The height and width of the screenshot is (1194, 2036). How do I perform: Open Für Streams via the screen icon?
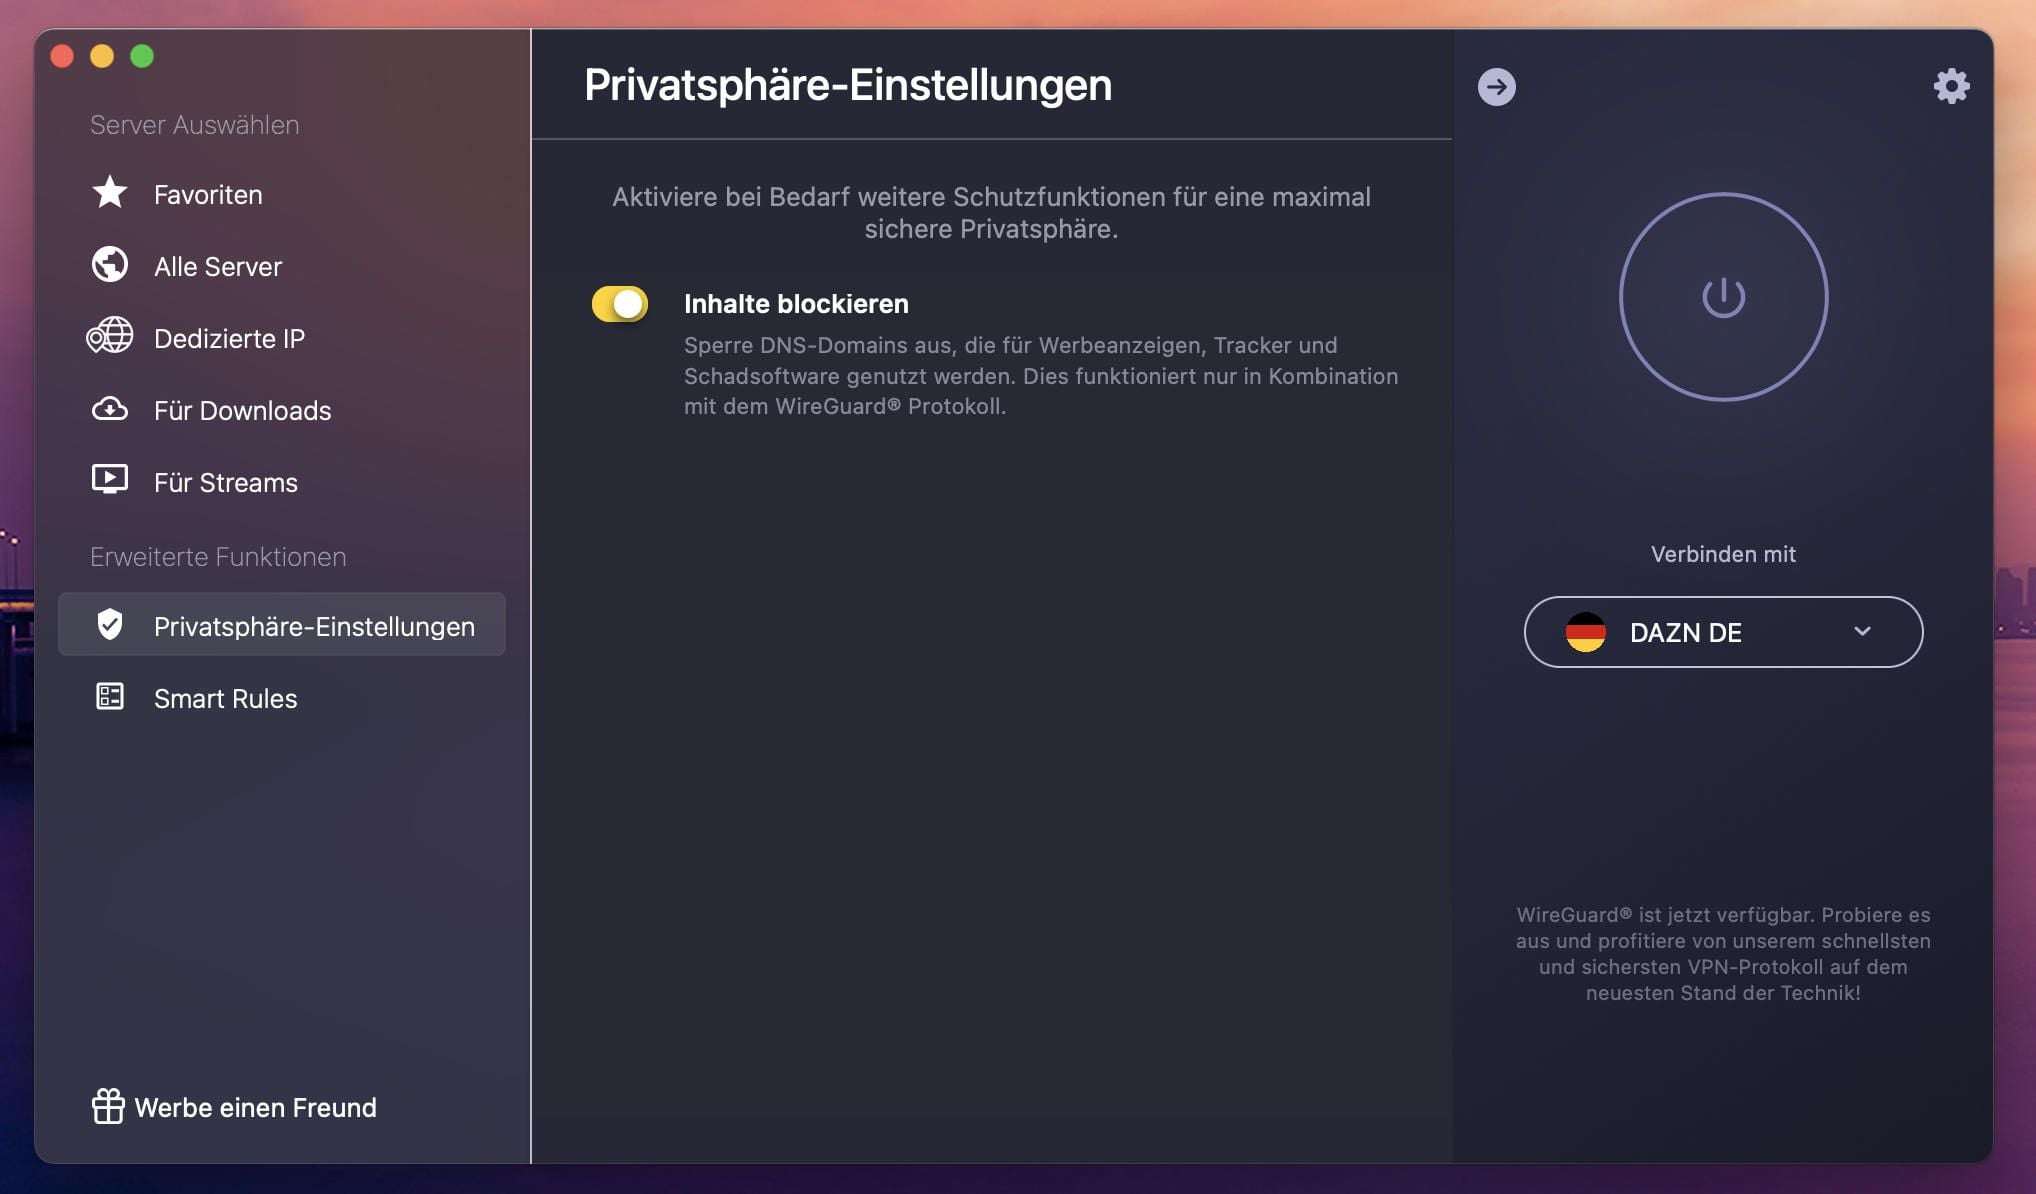[110, 480]
